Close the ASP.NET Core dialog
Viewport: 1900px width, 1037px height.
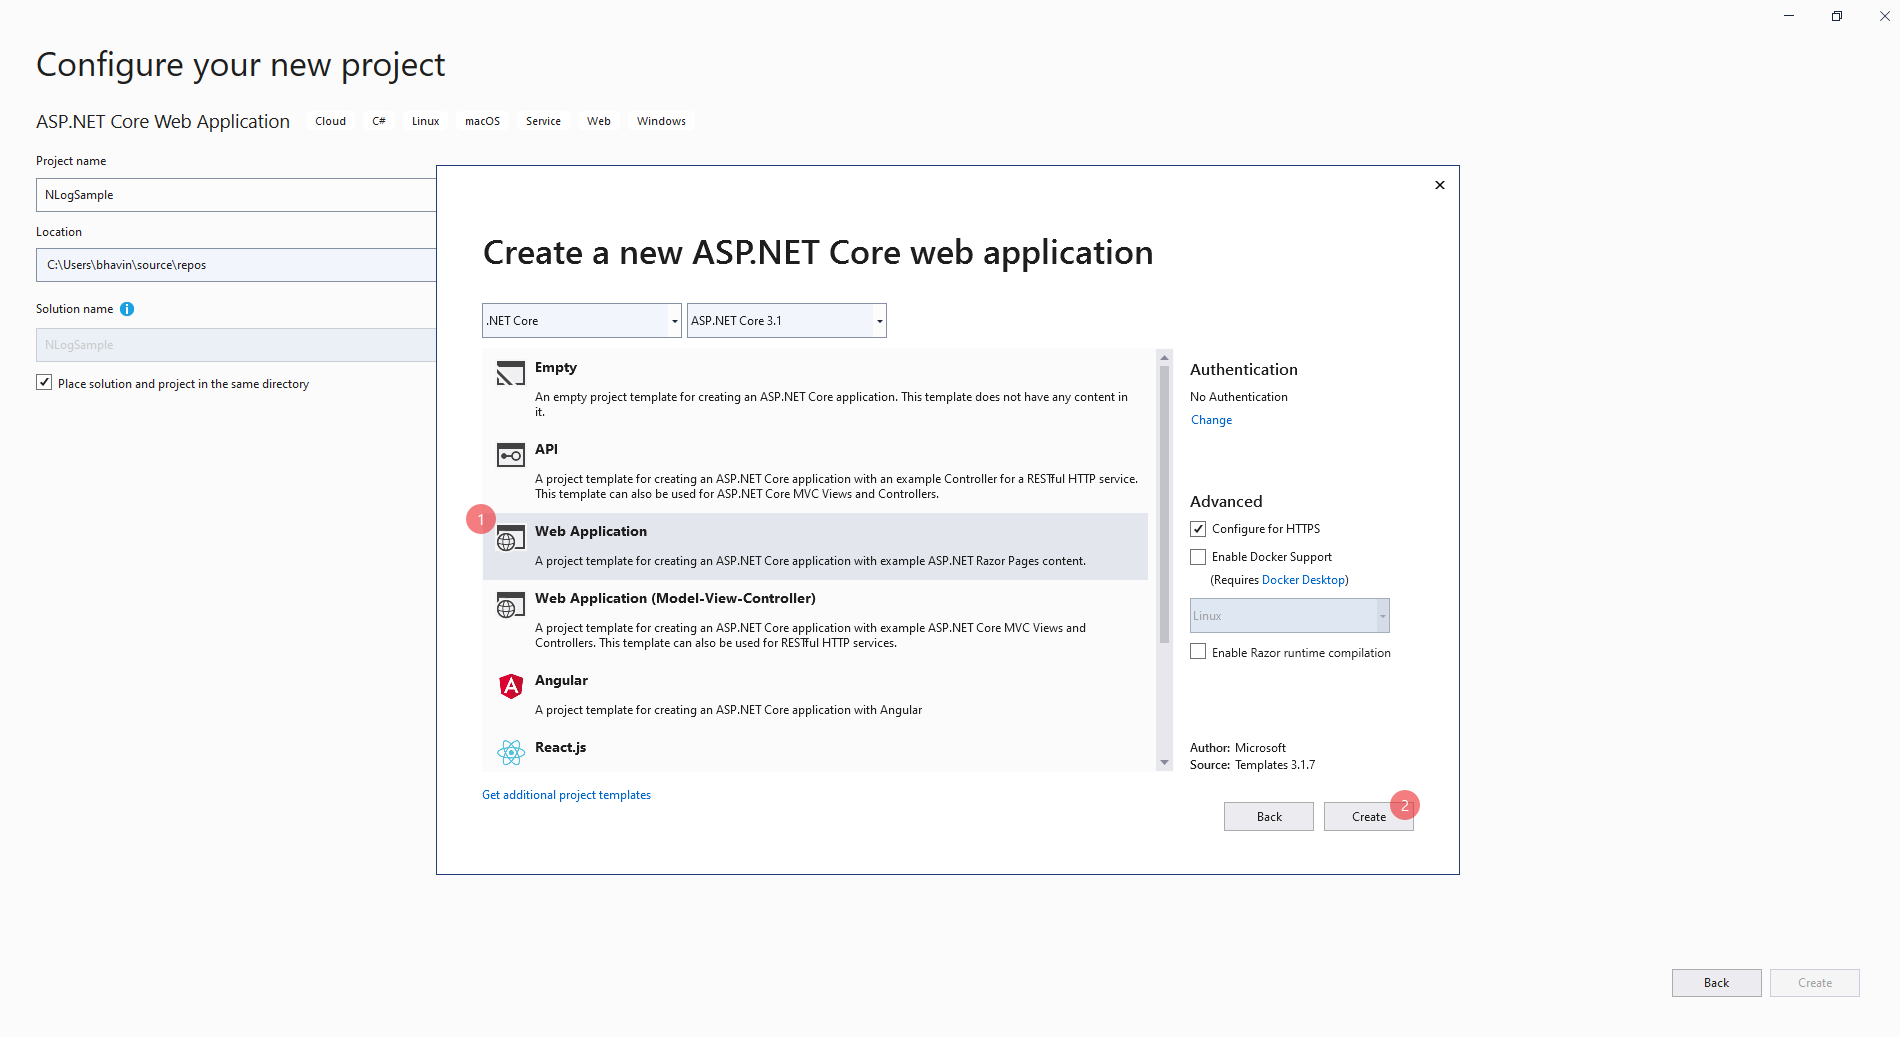pos(1440,185)
